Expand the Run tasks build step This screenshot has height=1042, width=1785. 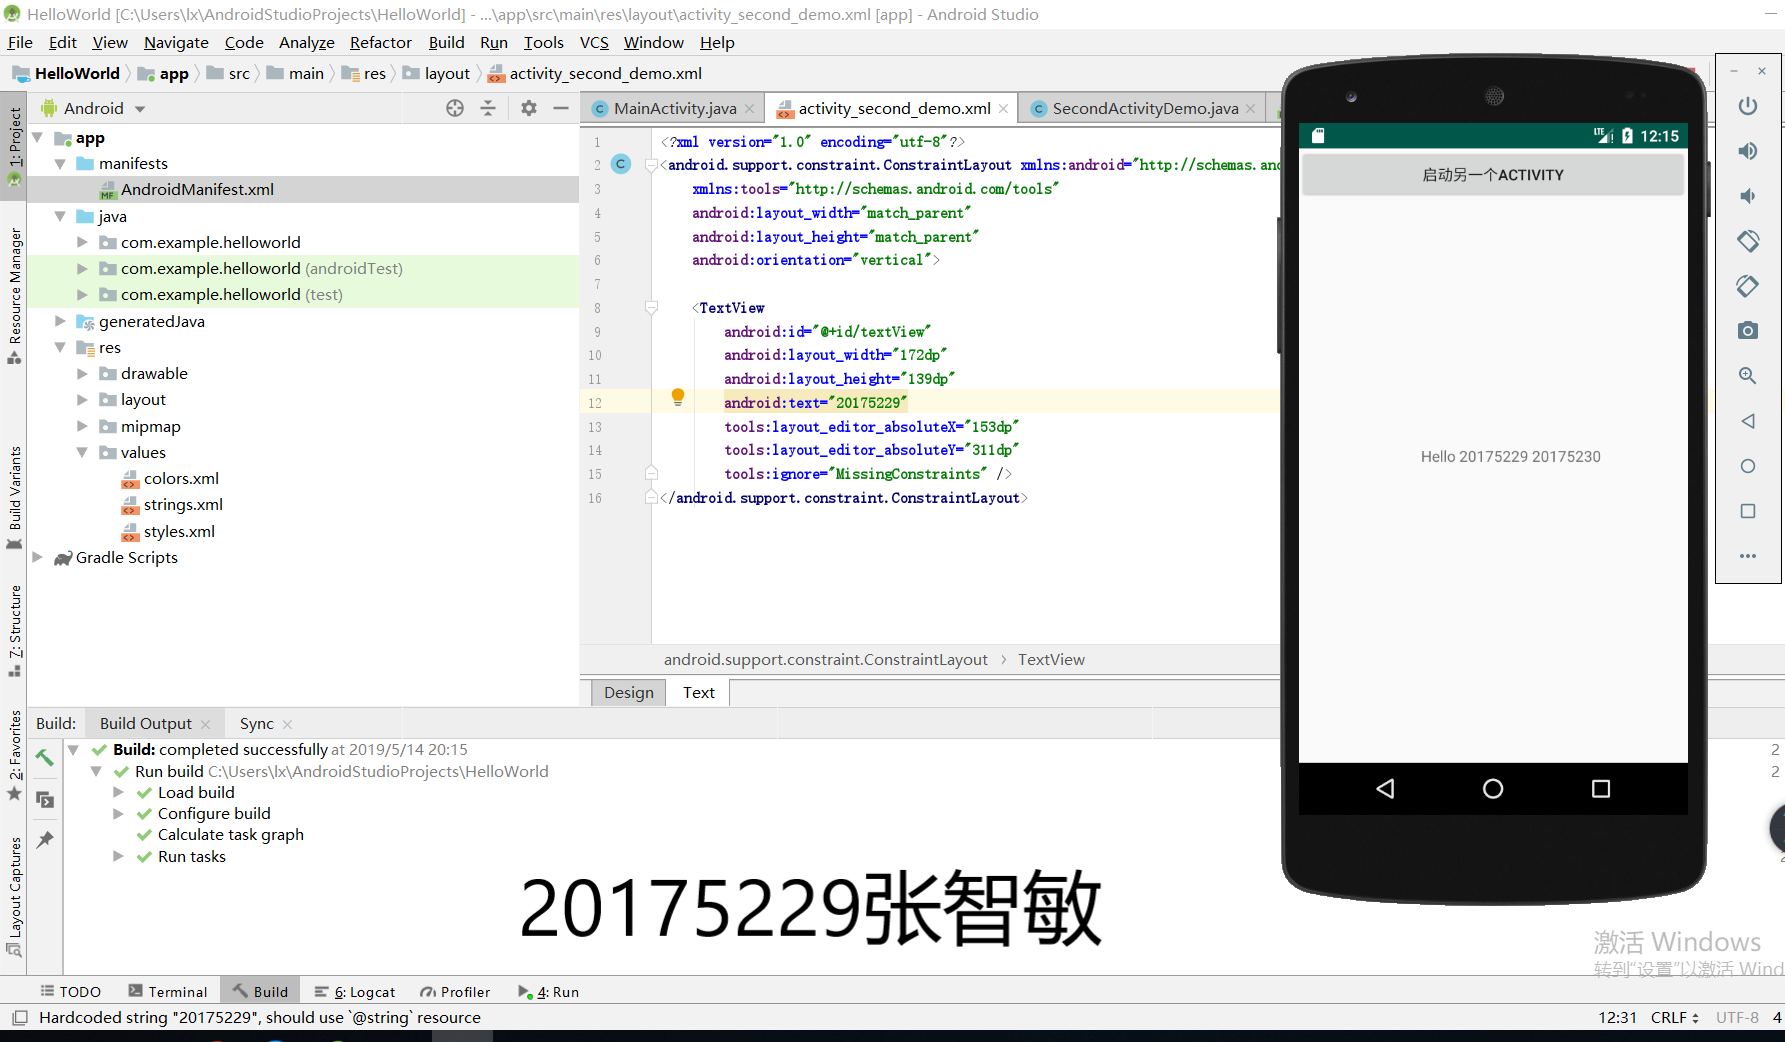click(x=119, y=856)
